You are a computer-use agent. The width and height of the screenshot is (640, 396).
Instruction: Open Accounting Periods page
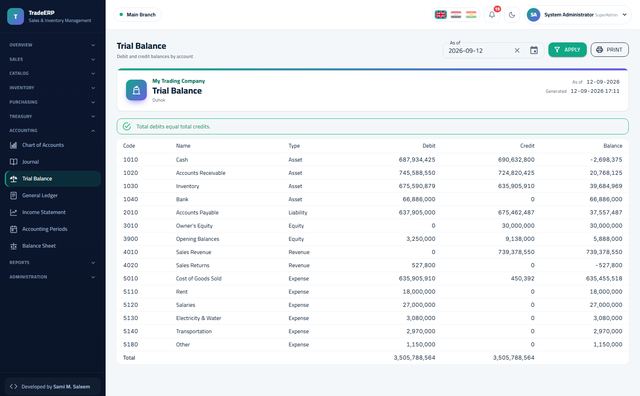[x=52, y=229]
